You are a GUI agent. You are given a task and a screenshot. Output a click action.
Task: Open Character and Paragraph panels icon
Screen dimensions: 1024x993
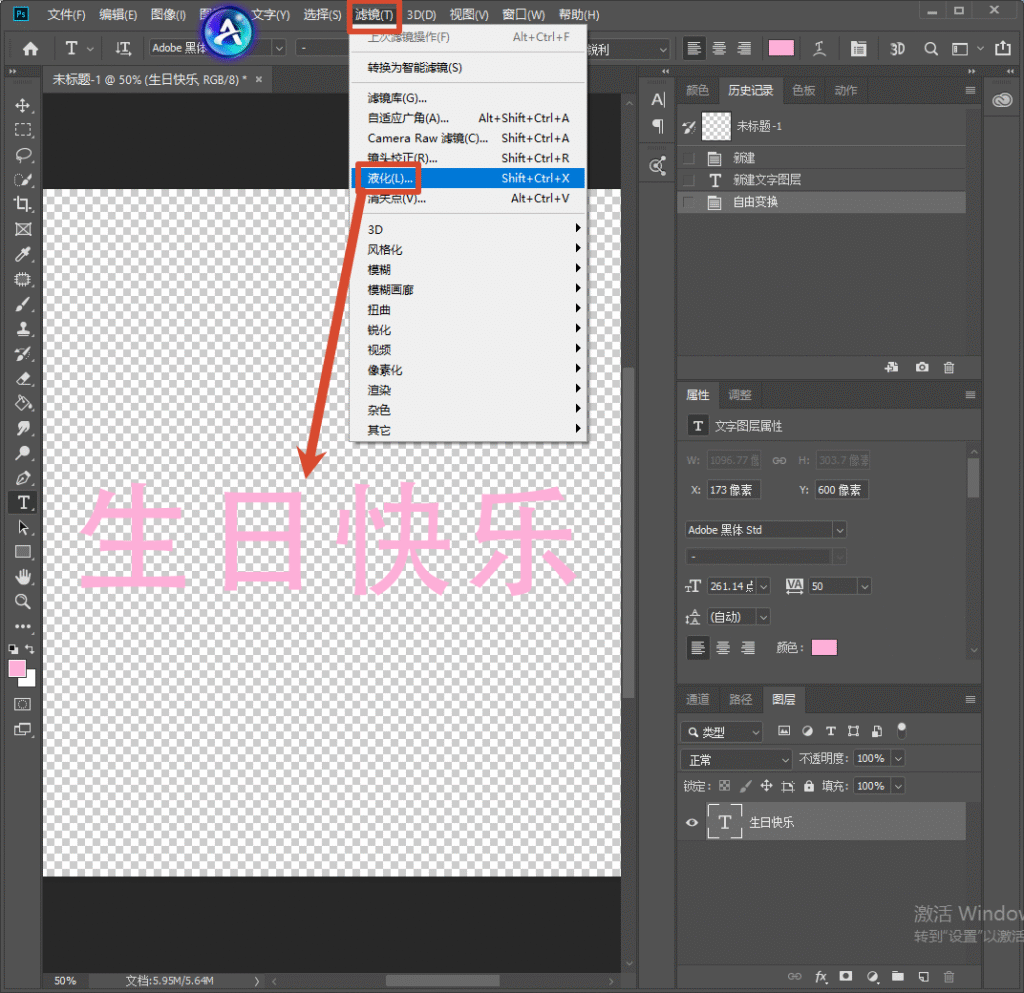858,49
